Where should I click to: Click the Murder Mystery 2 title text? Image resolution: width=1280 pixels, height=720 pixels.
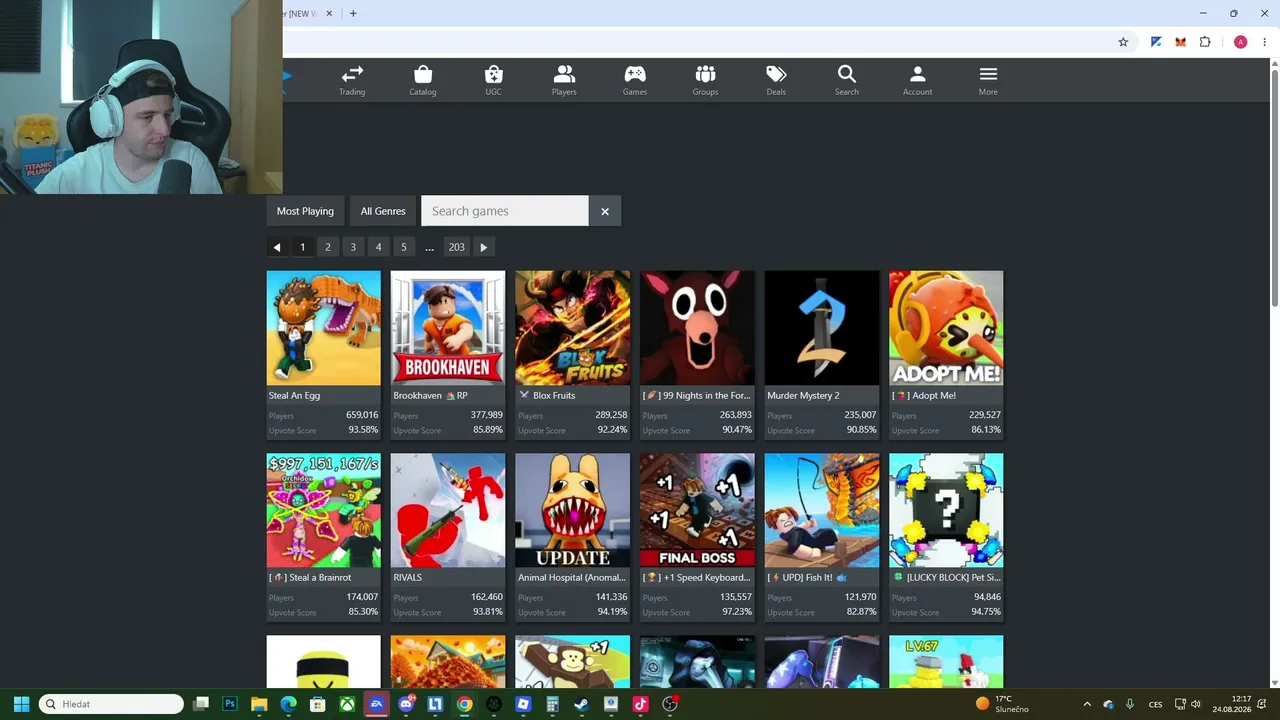803,396
